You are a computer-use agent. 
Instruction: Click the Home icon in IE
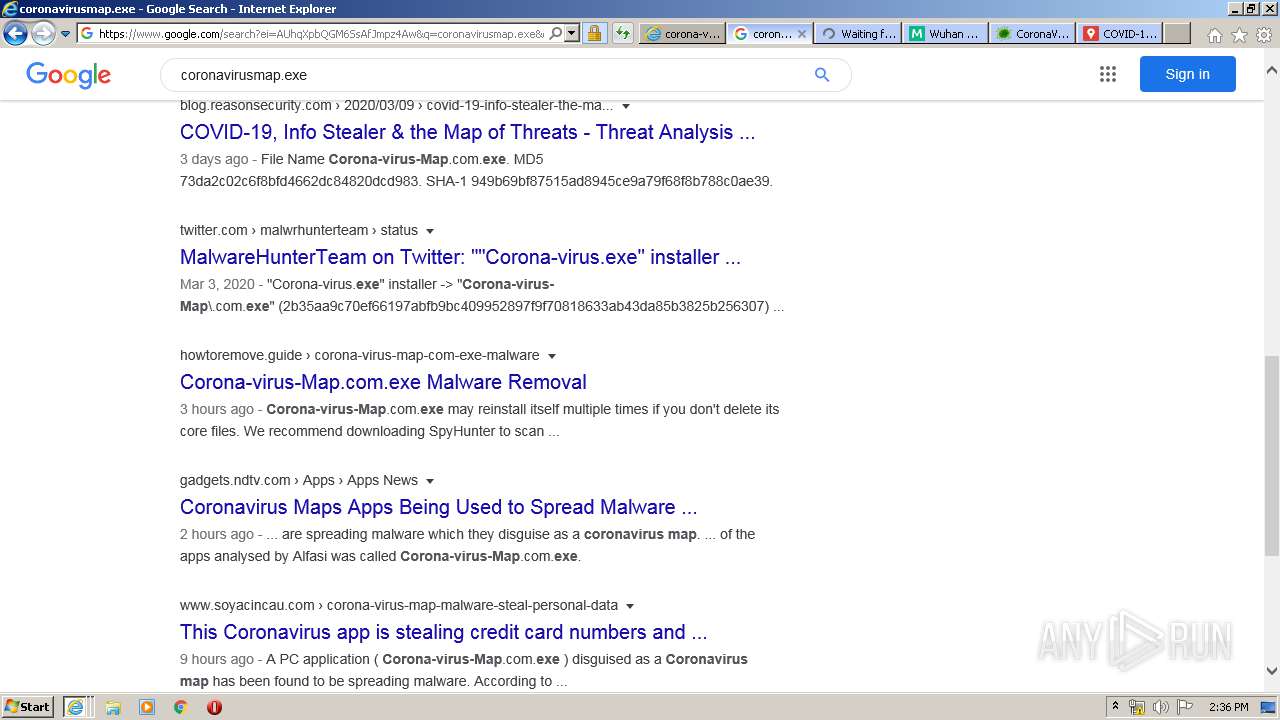tap(1214, 34)
